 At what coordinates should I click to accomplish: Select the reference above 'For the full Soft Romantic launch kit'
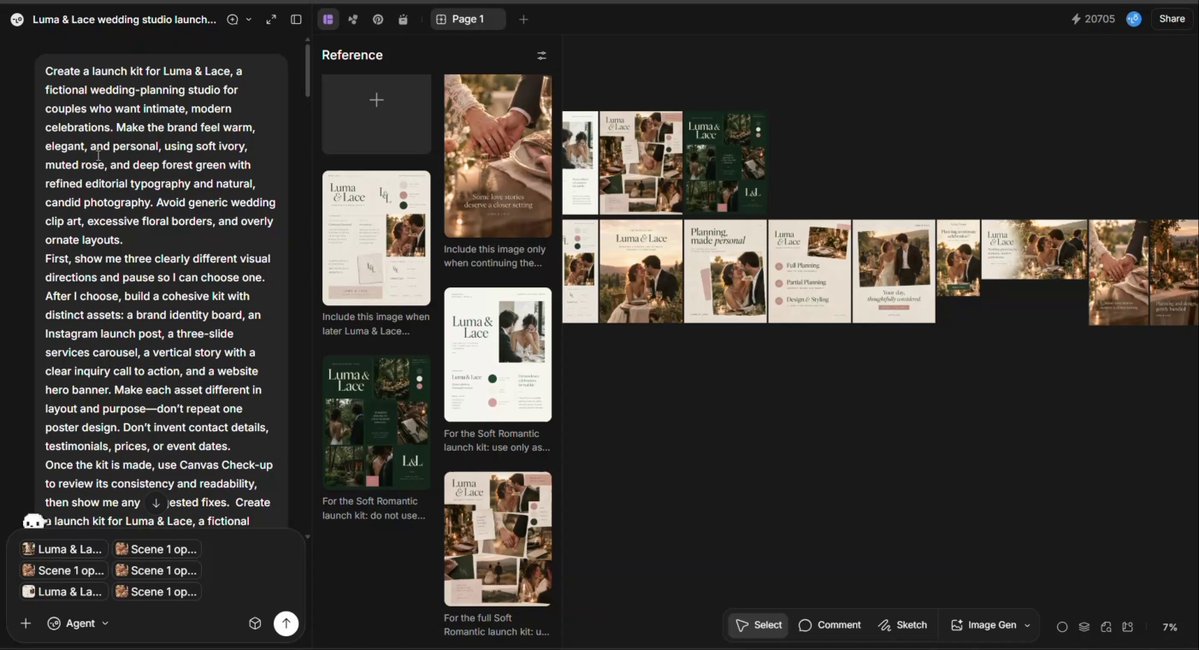498,539
